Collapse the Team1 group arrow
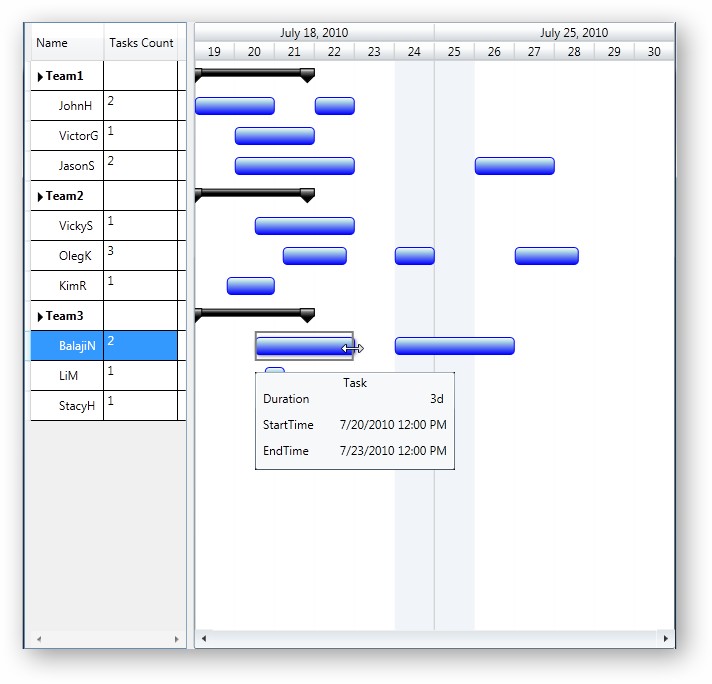The height and width of the screenshot is (684, 712). (41, 76)
